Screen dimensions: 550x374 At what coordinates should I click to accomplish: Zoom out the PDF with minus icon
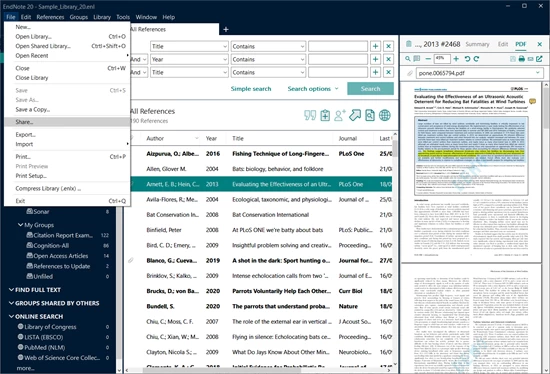(x=428, y=59)
